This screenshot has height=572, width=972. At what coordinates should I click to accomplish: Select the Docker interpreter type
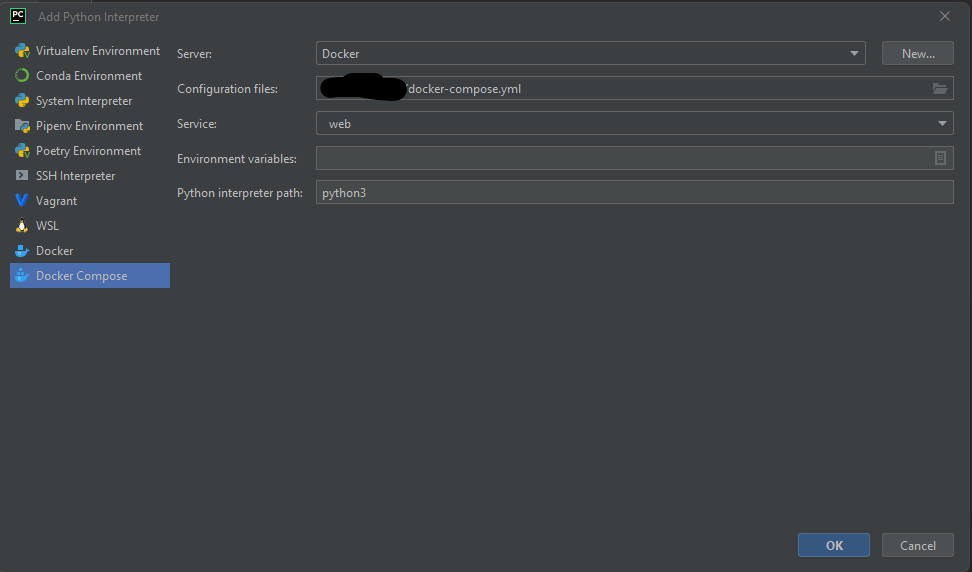pos(90,250)
